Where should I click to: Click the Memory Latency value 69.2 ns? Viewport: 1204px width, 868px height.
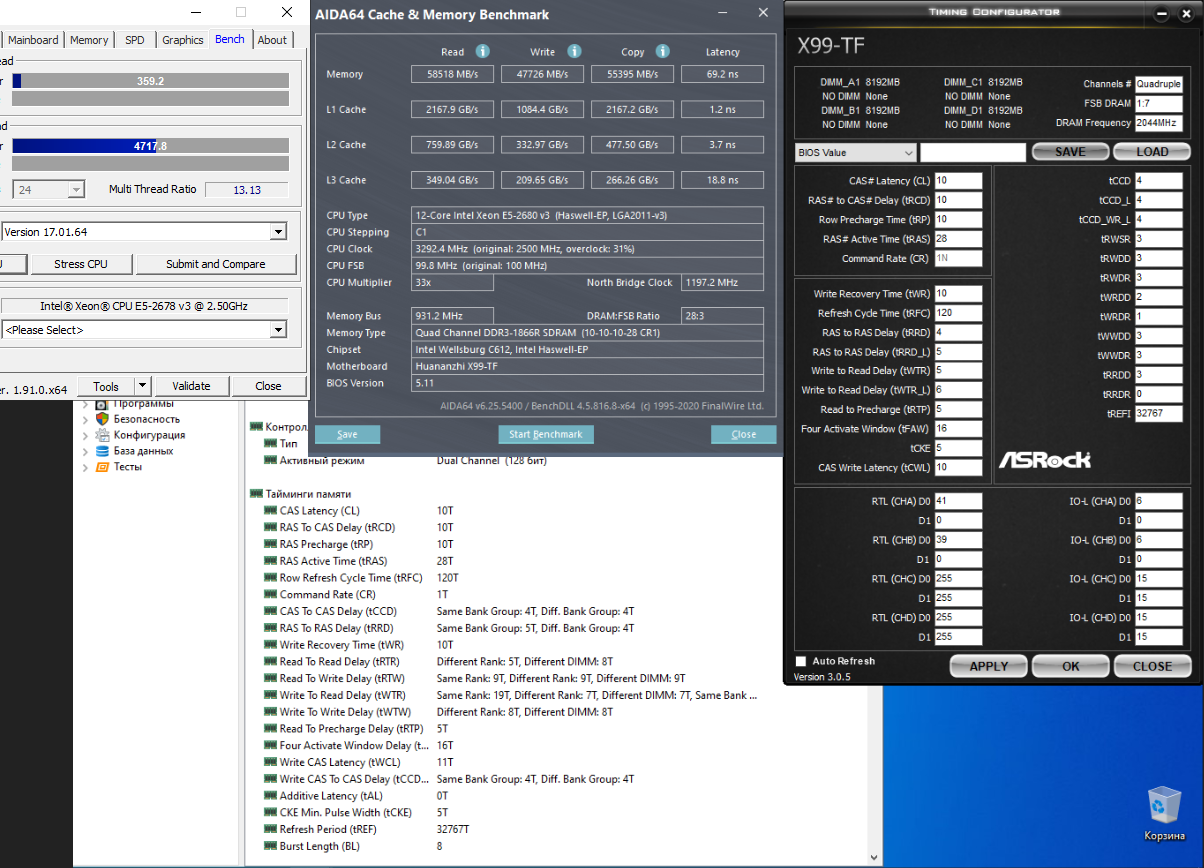click(722, 74)
